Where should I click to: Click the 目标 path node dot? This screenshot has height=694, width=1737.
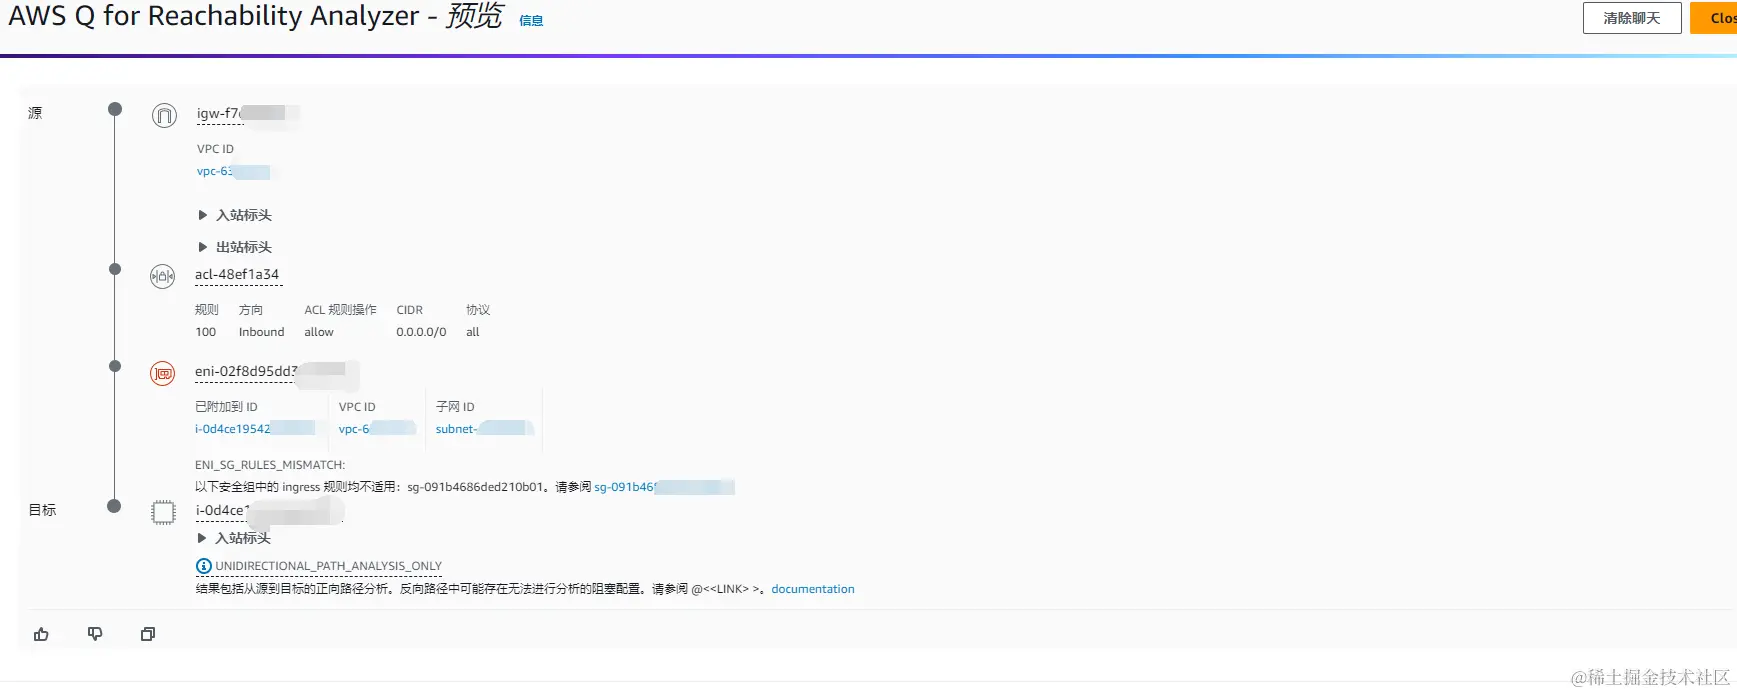pyautogui.click(x=114, y=506)
